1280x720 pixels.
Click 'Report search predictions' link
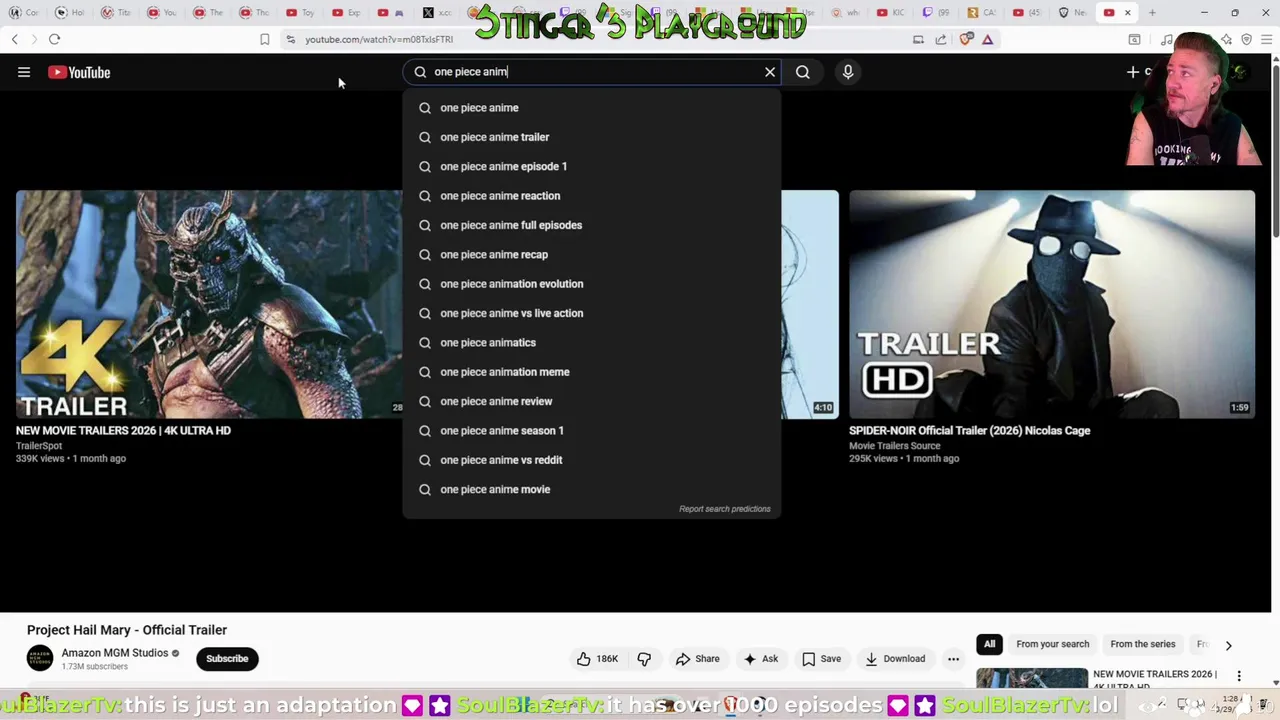coord(725,509)
